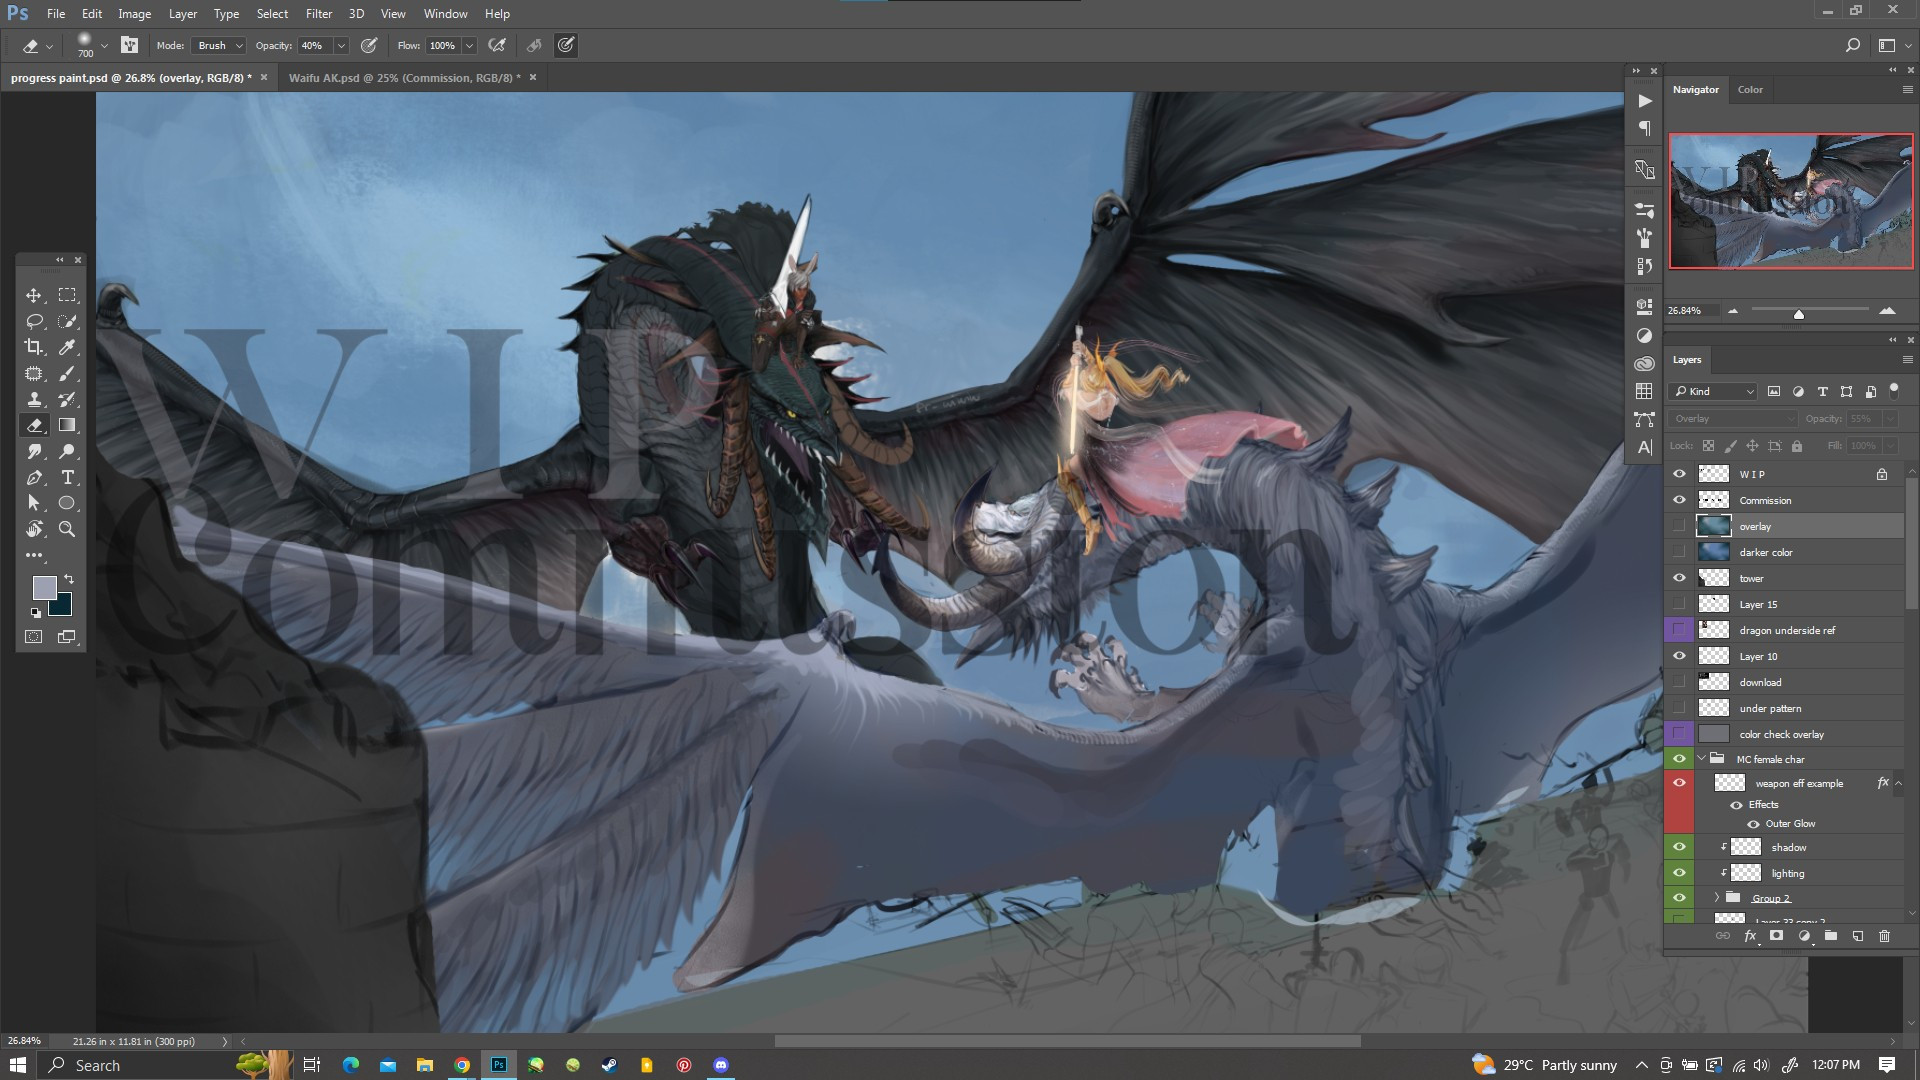Open the Actions play-icon panel
The height and width of the screenshot is (1080, 1920).
coord(1645,101)
